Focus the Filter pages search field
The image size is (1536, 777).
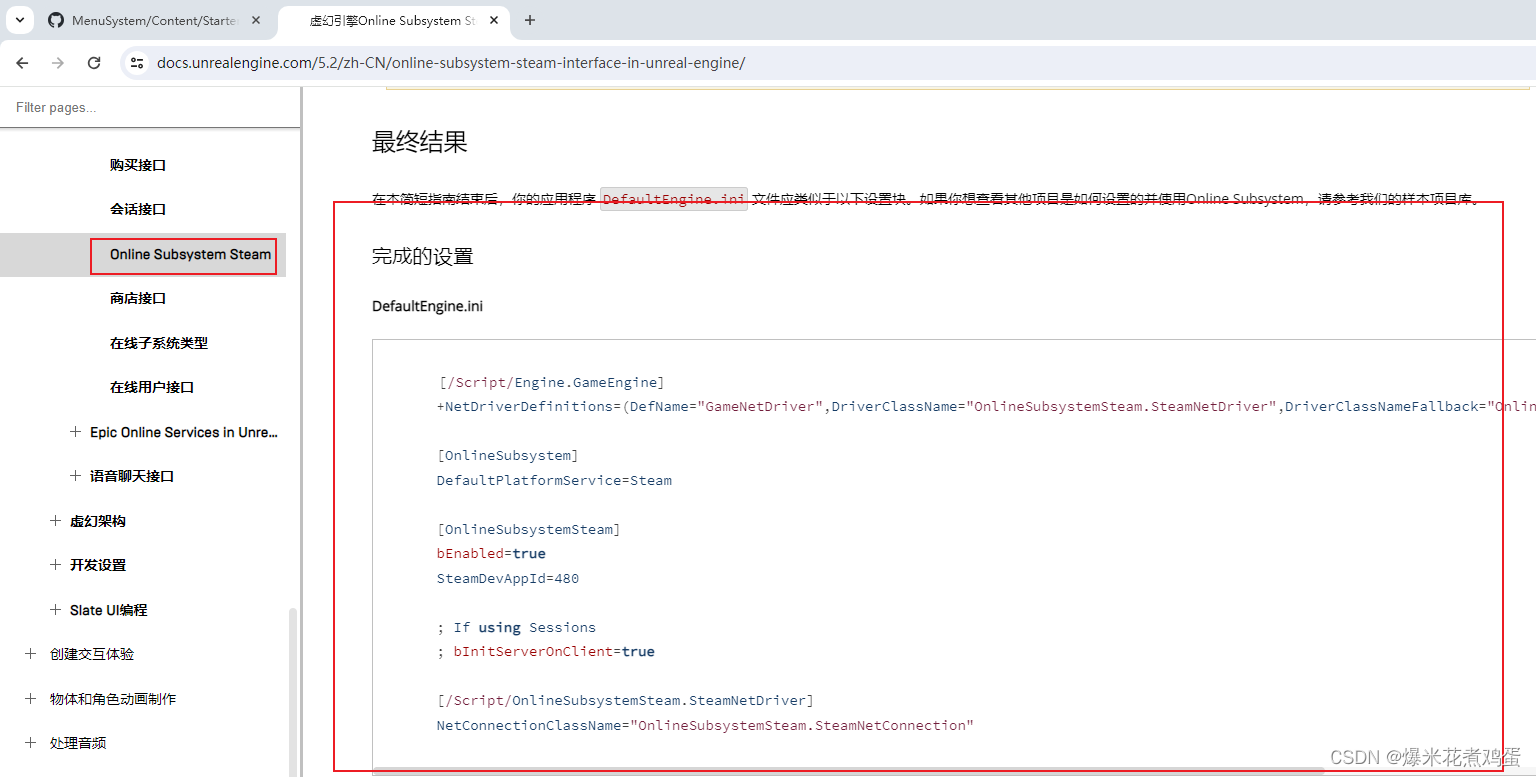[x=150, y=107]
